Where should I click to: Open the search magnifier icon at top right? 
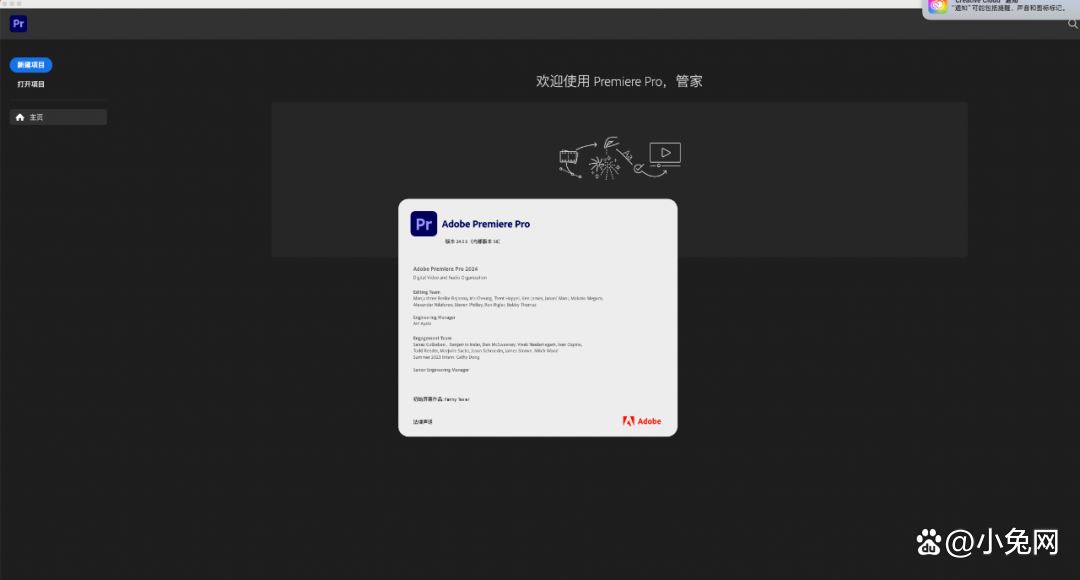tap(1072, 24)
